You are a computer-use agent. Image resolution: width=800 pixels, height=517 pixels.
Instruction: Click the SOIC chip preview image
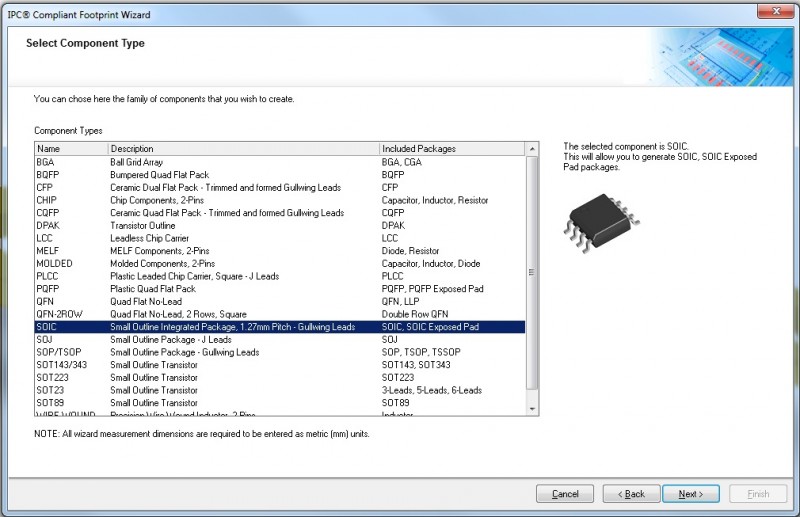tap(602, 223)
